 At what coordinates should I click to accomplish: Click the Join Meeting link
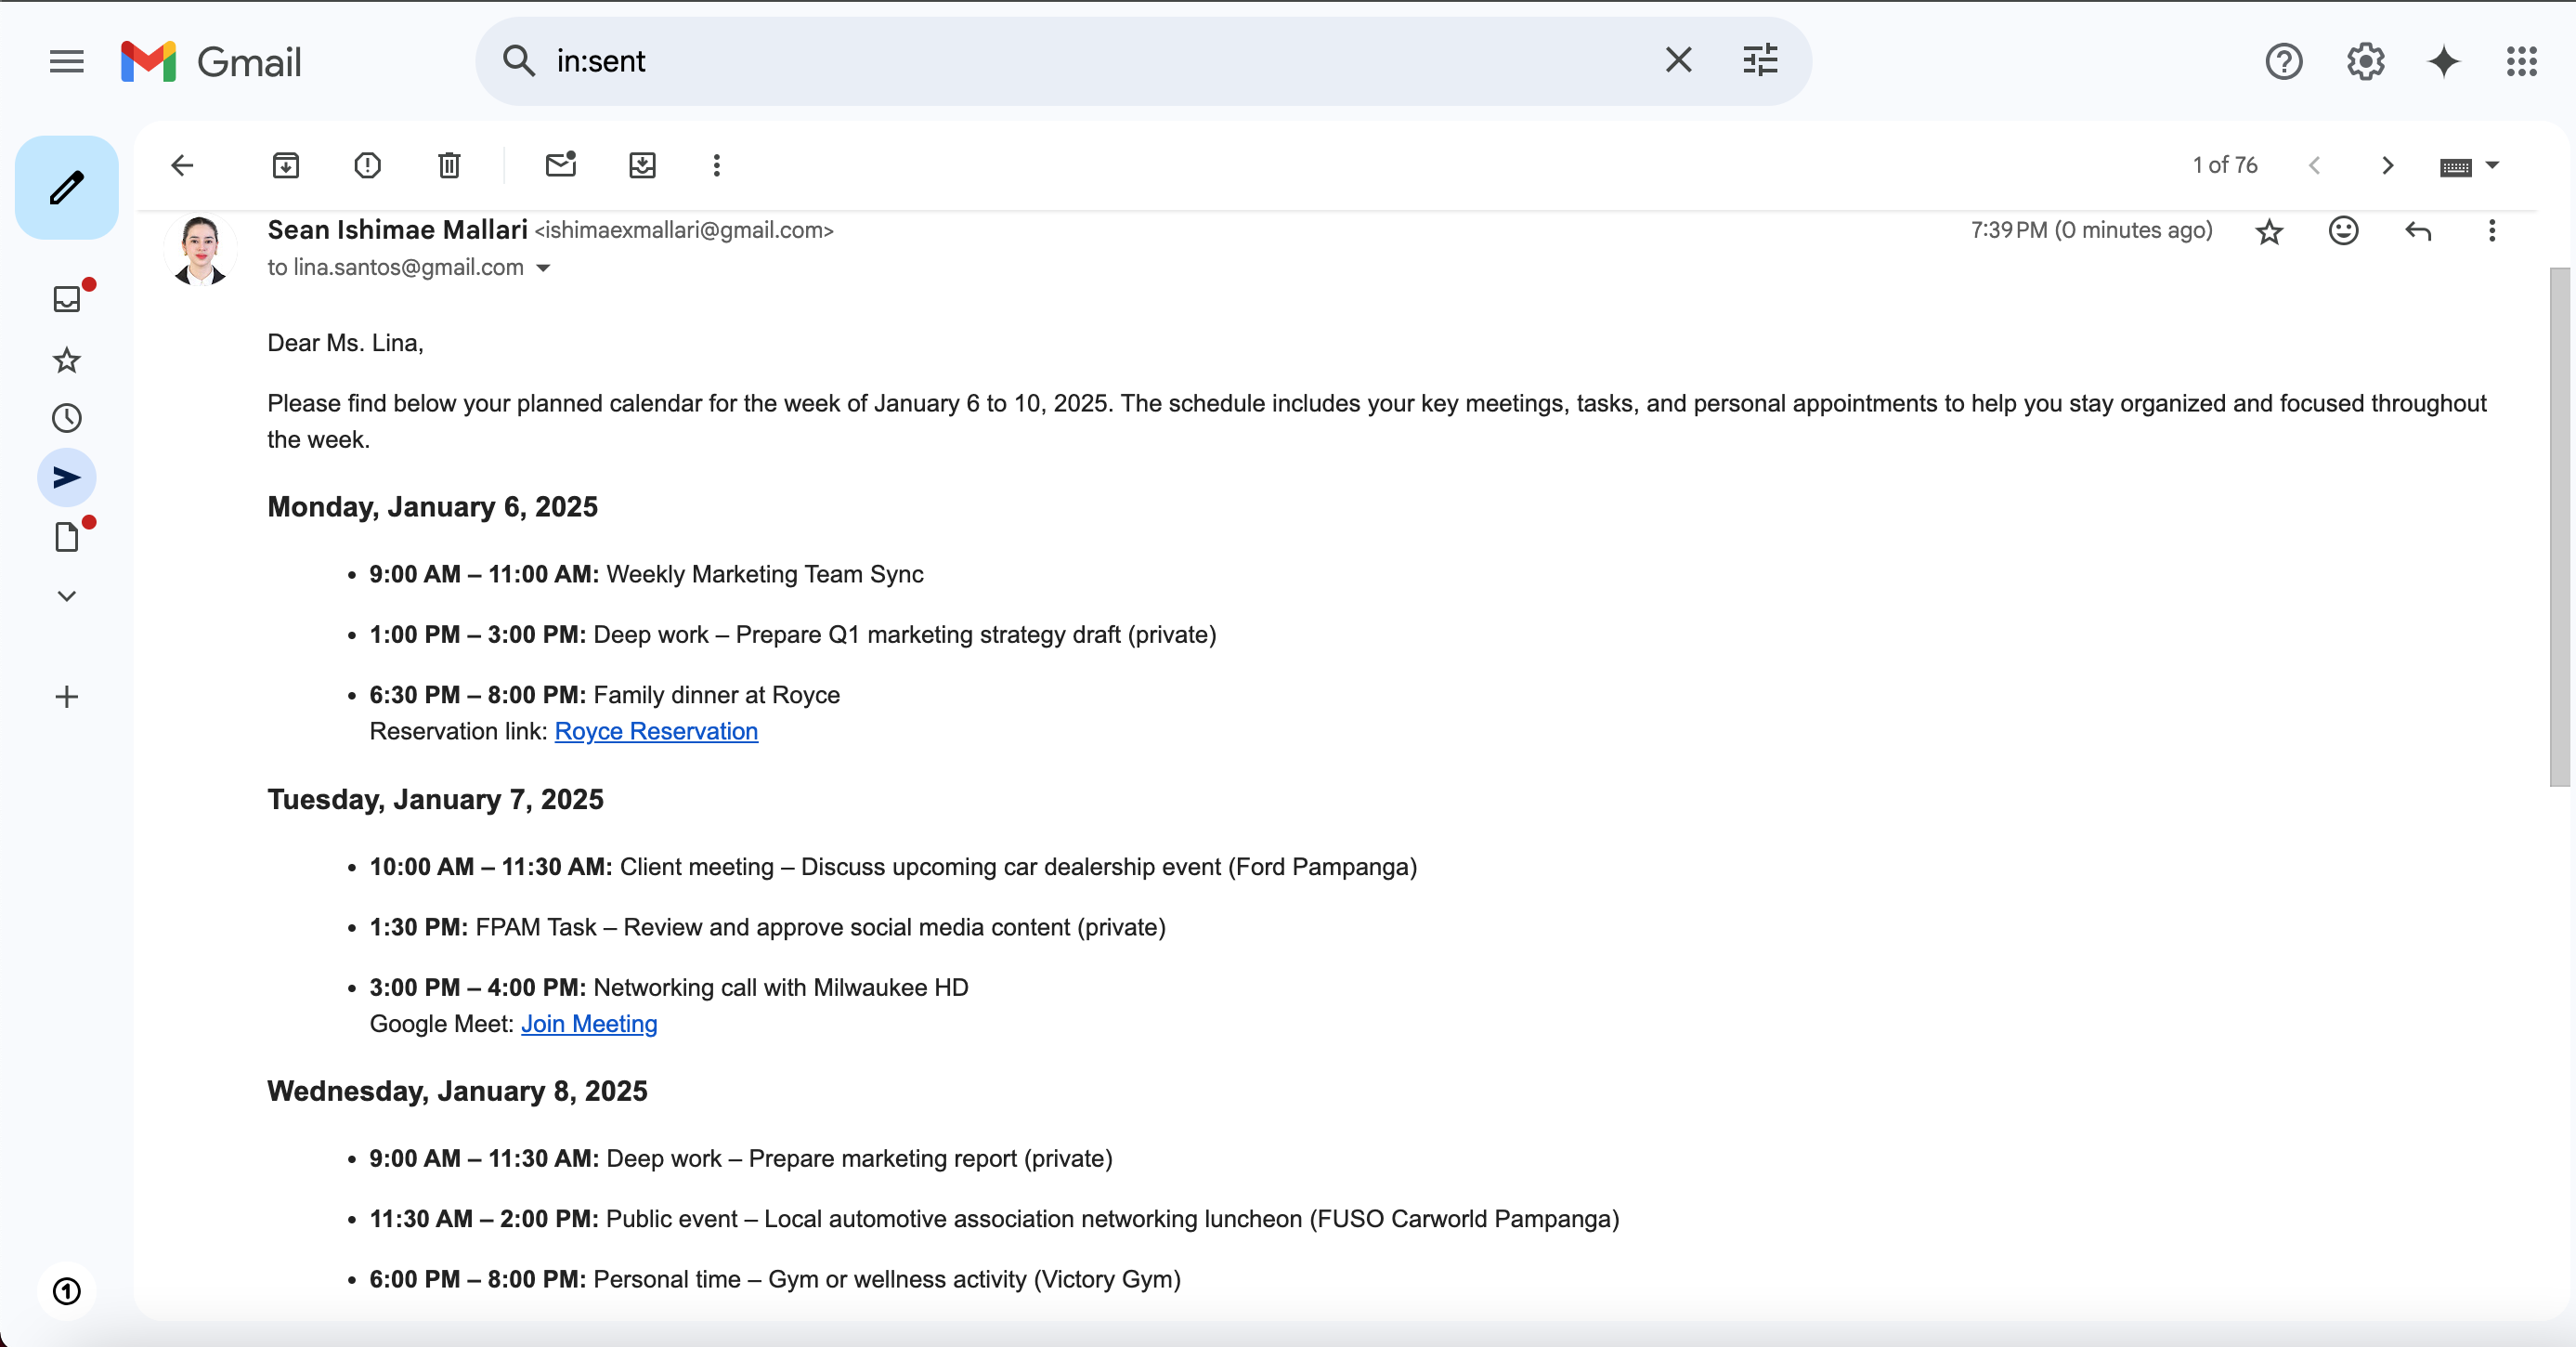point(589,1024)
